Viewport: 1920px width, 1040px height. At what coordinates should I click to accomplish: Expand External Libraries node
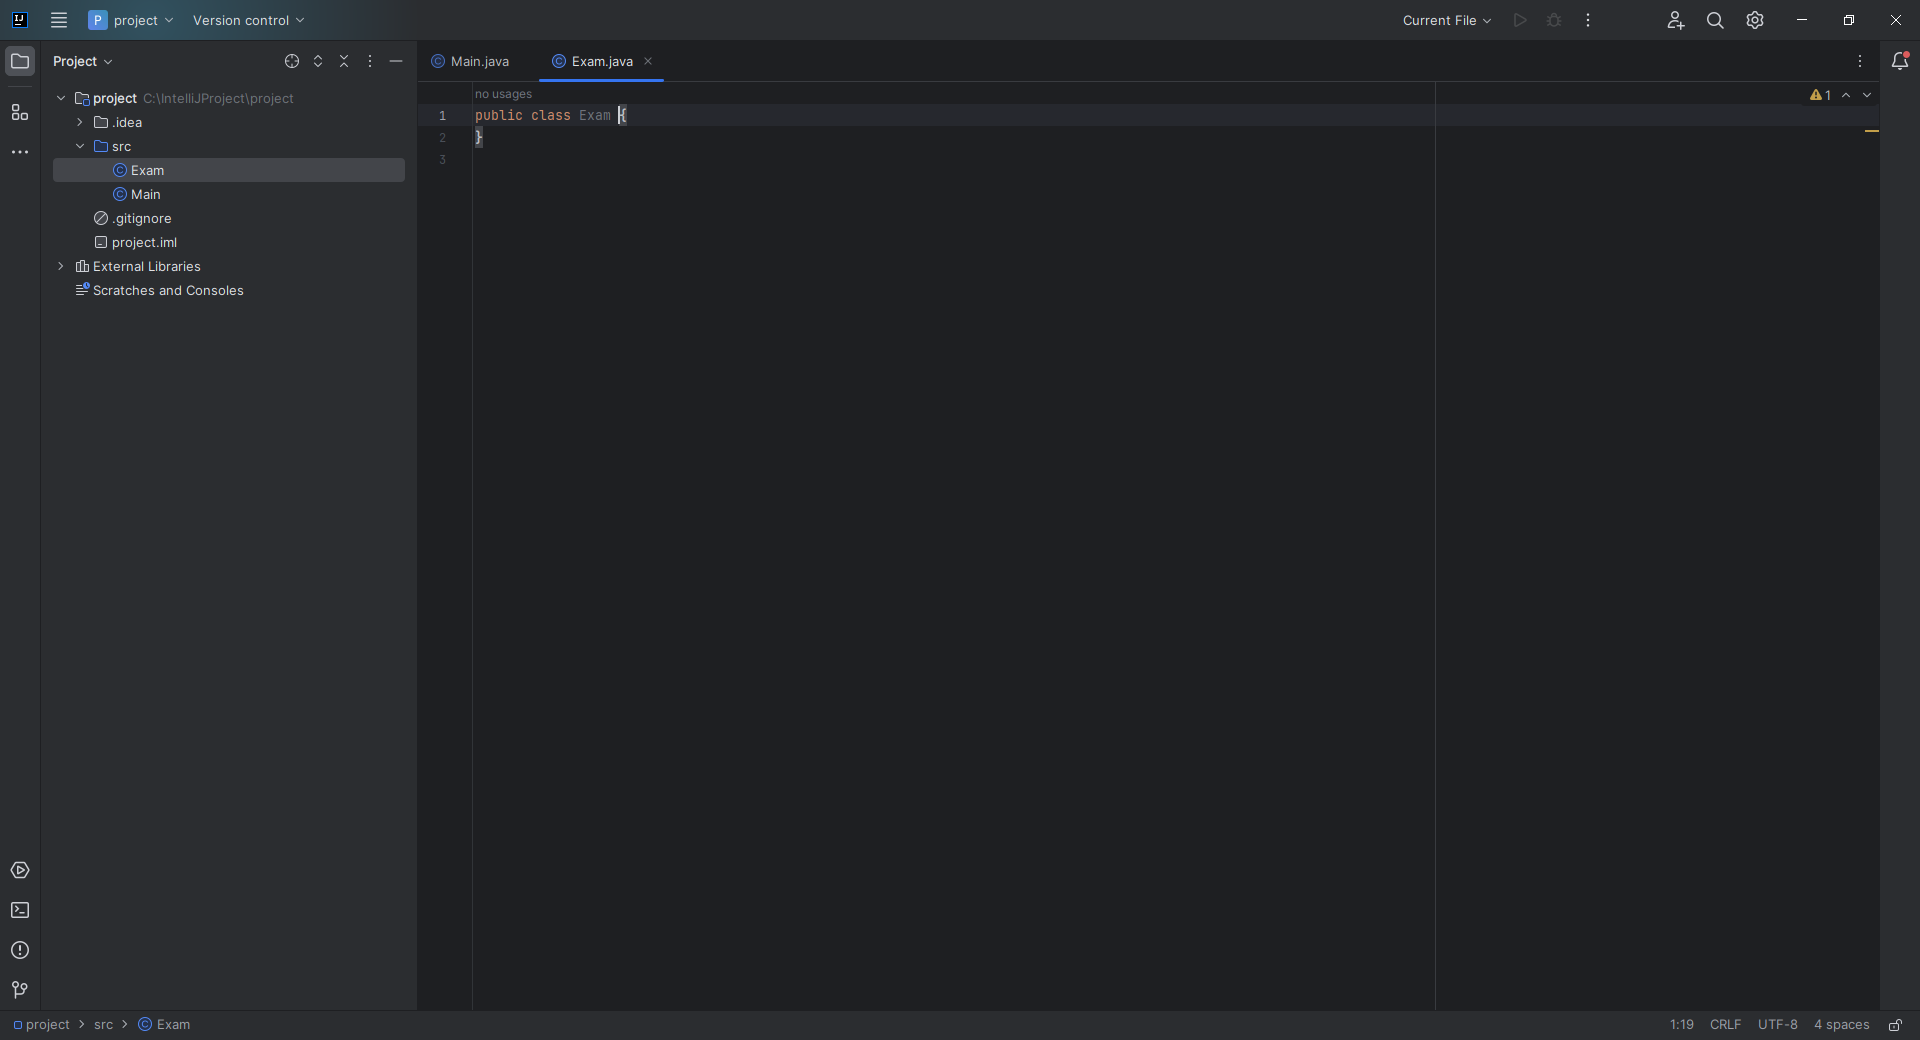pos(61,267)
